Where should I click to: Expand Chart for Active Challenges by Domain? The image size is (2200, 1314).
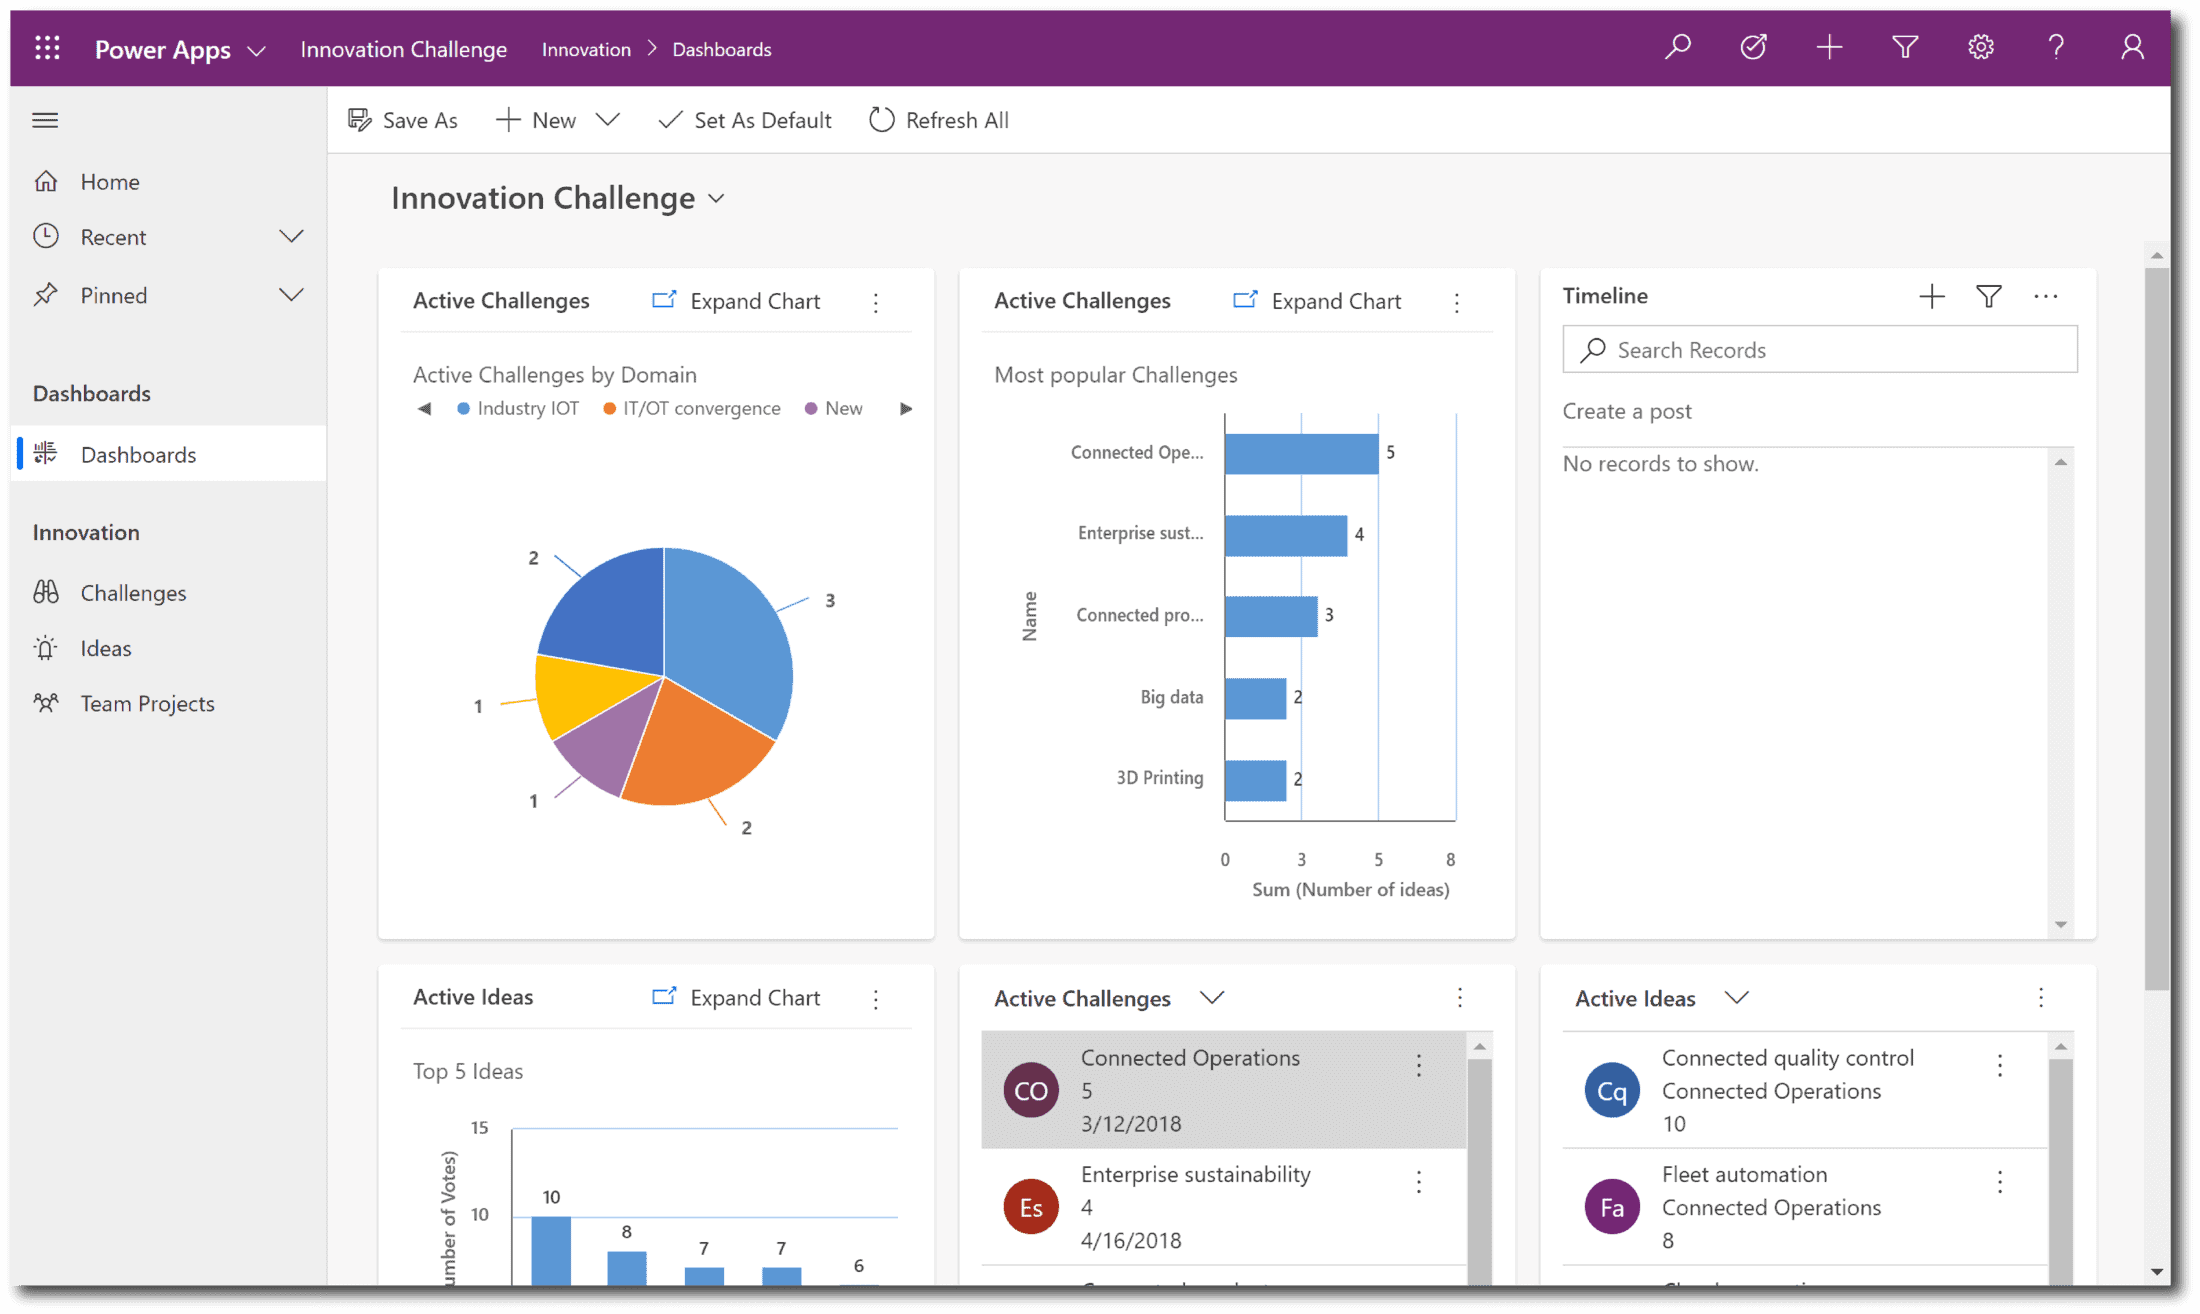click(x=736, y=301)
